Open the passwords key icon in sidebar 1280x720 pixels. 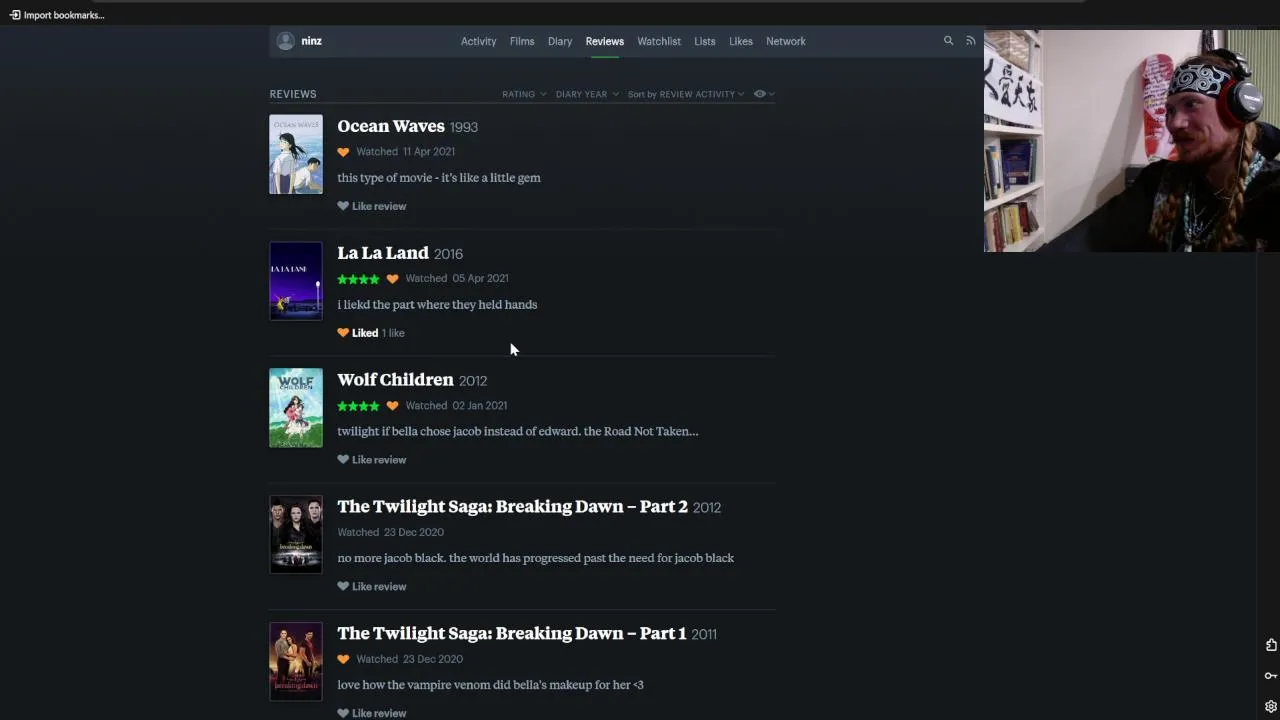point(1271,676)
